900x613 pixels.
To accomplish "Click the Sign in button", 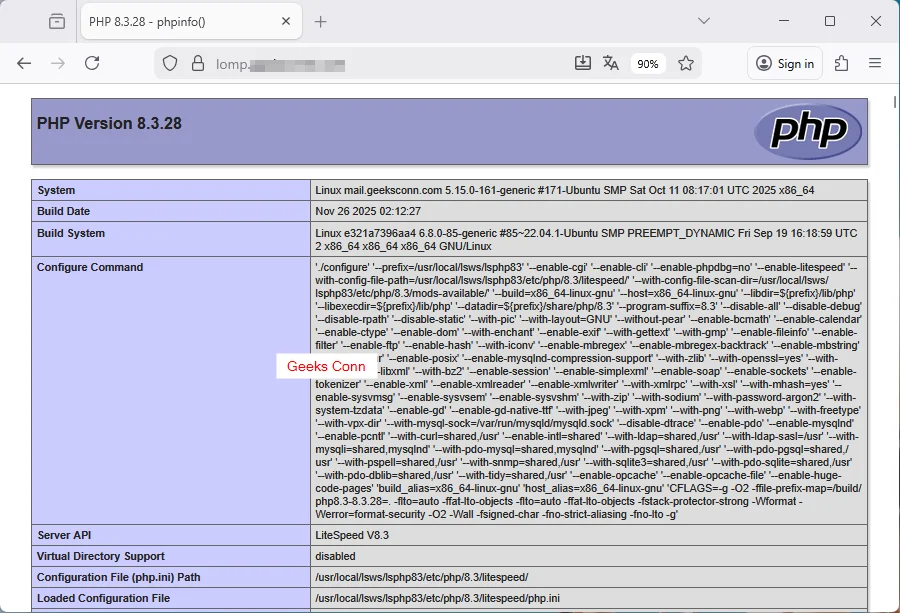I will point(784,62).
